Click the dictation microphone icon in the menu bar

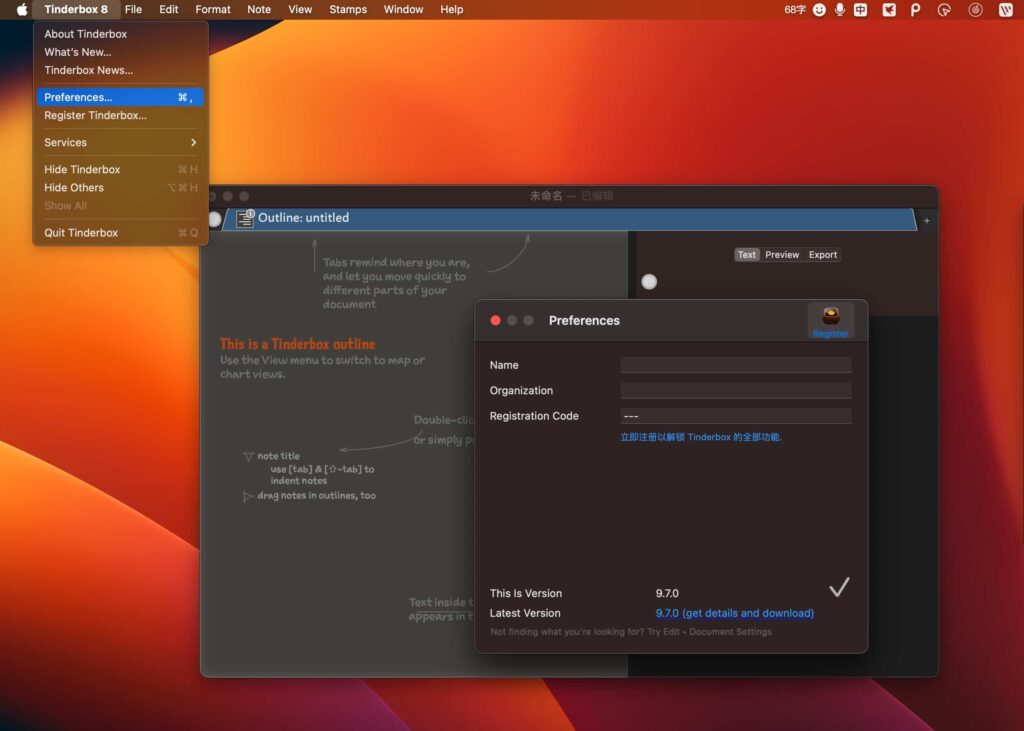[x=840, y=9]
